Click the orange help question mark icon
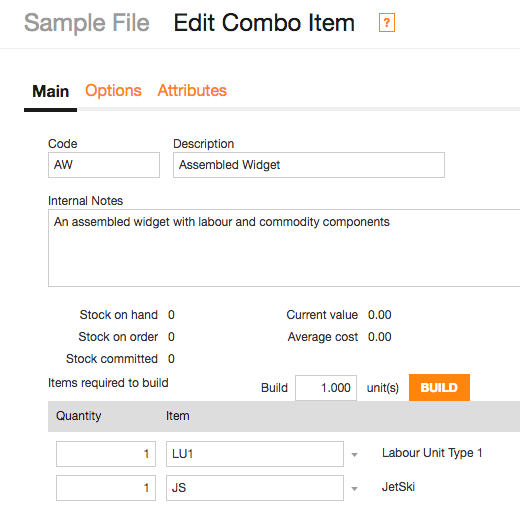Image resolution: width=520 pixels, height=520 pixels. (387, 23)
